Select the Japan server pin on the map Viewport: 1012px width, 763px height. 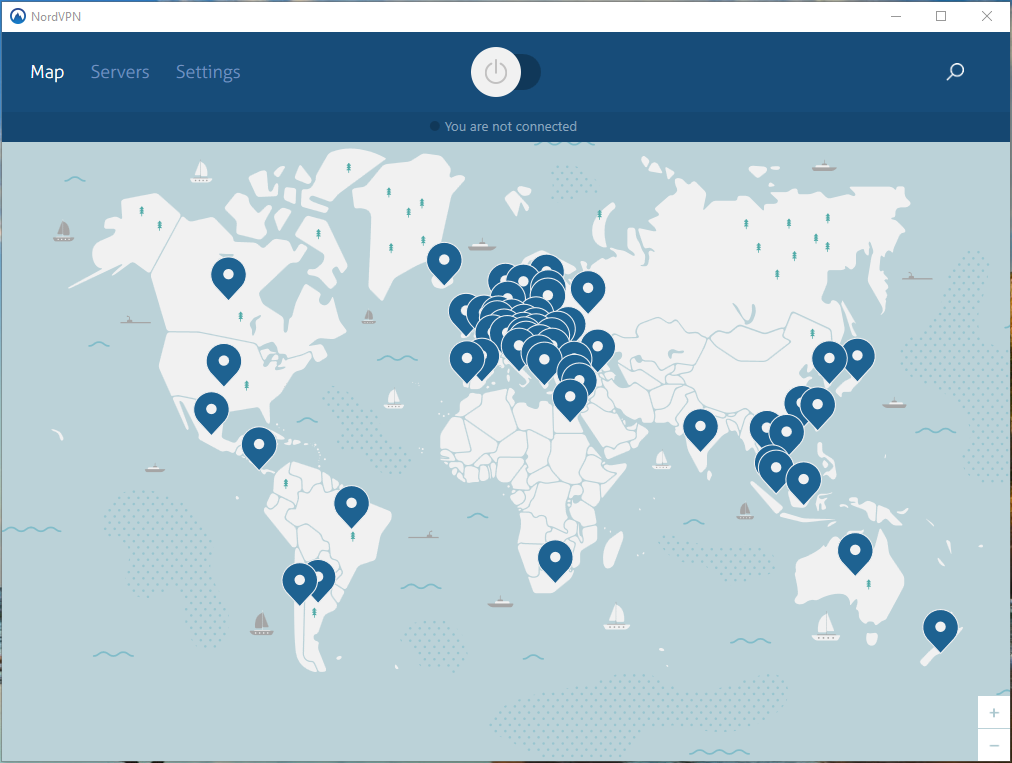click(x=858, y=357)
